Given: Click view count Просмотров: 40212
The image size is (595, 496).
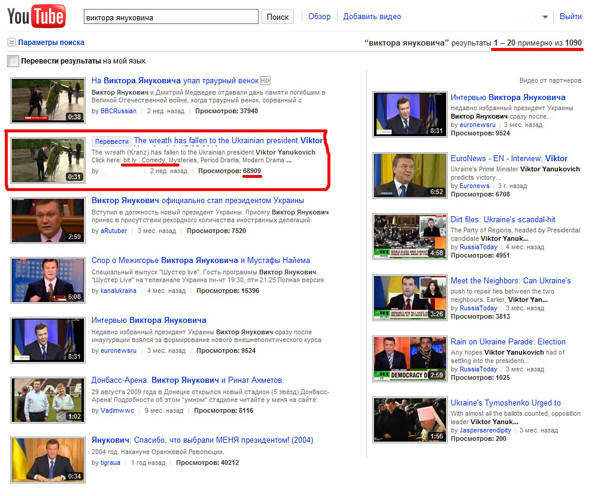Looking at the screenshot, I should 208,463.
